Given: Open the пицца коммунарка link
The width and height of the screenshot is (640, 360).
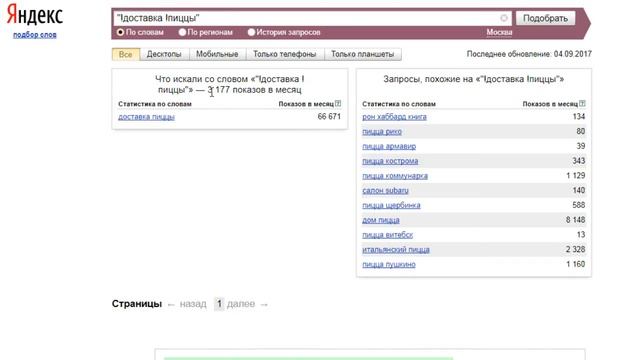Looking at the screenshot, I should coord(395,176).
